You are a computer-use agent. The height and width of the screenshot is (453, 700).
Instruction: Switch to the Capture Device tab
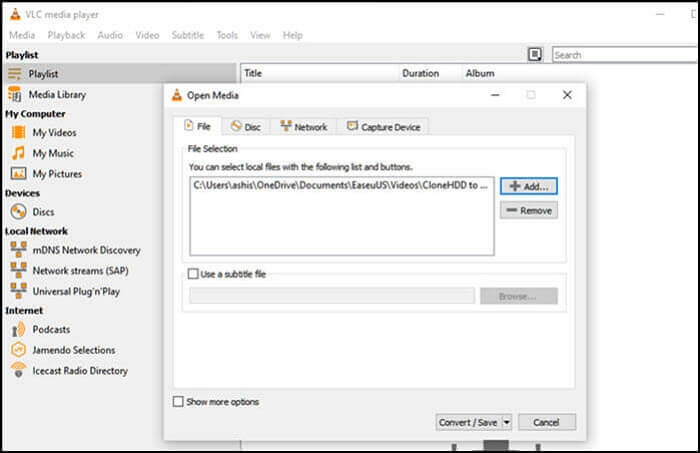pyautogui.click(x=383, y=127)
